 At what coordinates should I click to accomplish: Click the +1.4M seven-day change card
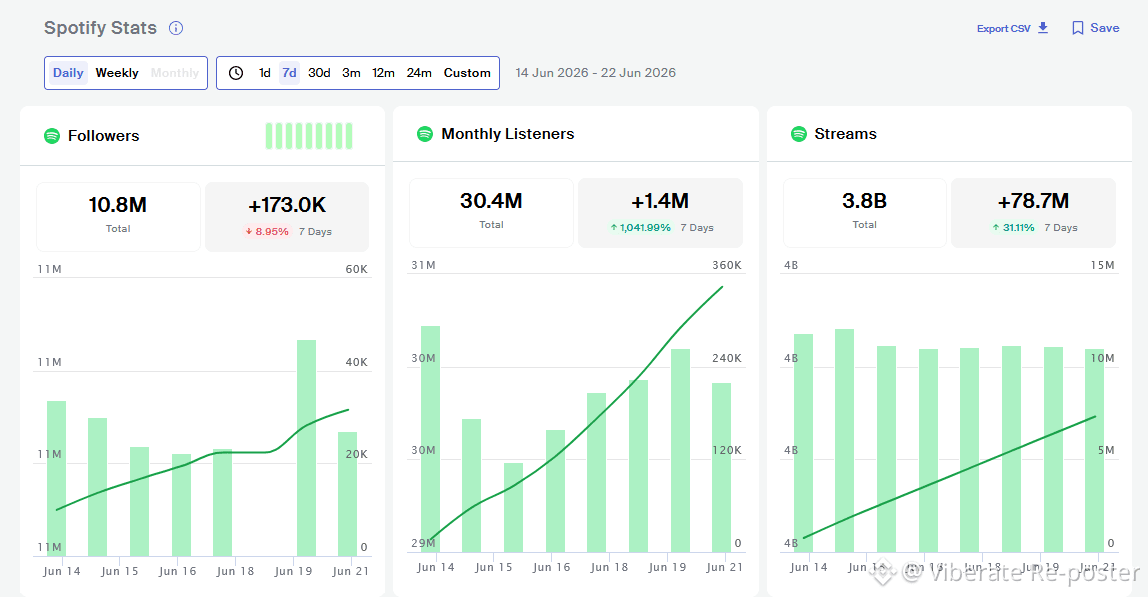pos(660,212)
